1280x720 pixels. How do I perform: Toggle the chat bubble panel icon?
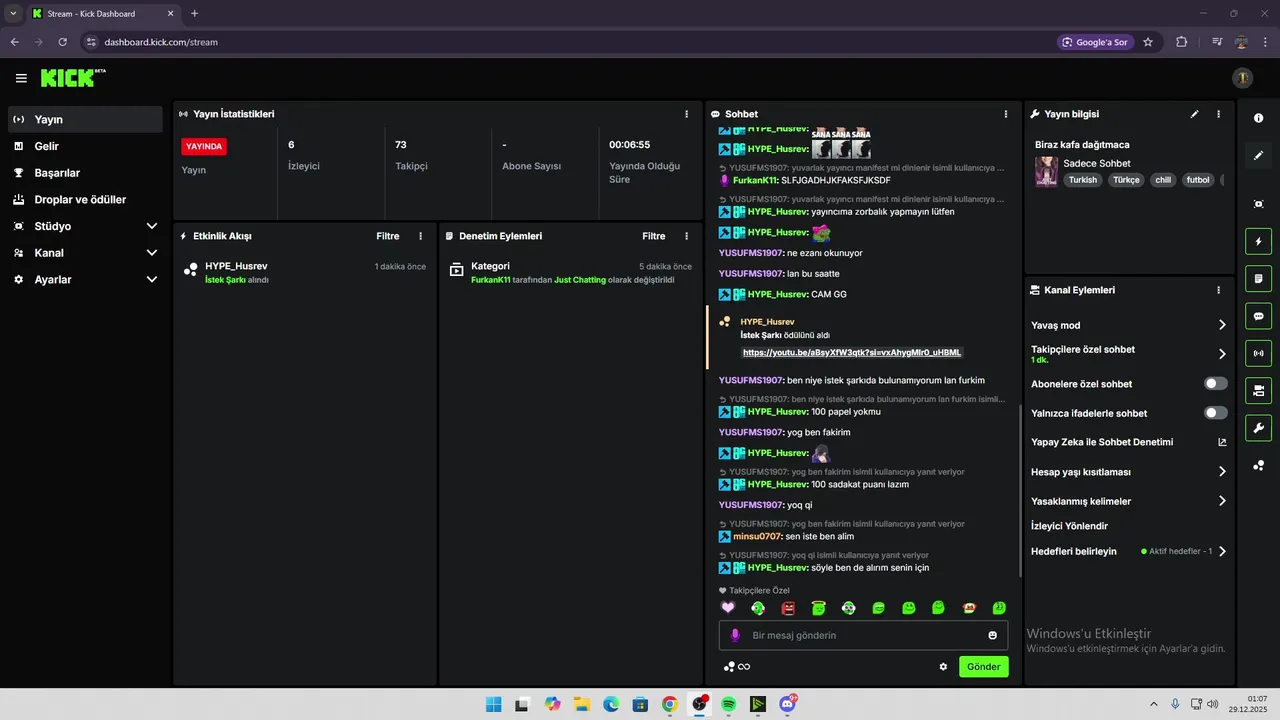pos(1258,316)
